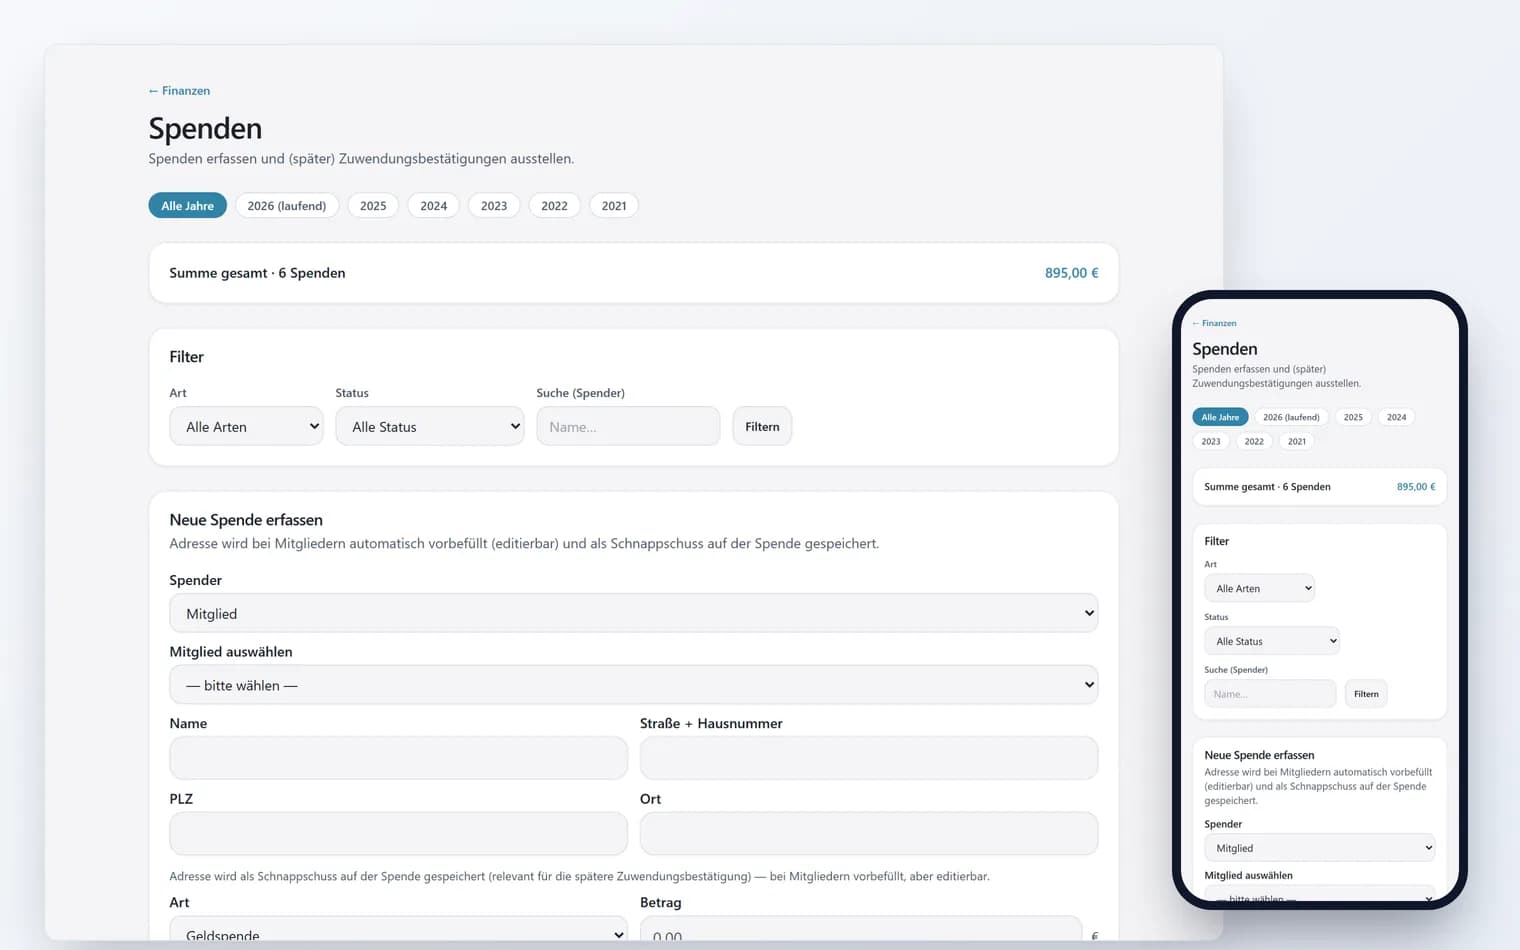Focus the desktop Betrag amount field

pos(861,930)
